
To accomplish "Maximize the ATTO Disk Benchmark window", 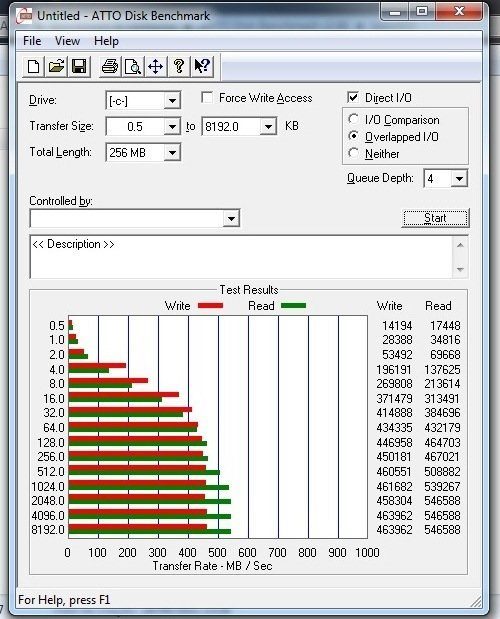I will point(422,12).
